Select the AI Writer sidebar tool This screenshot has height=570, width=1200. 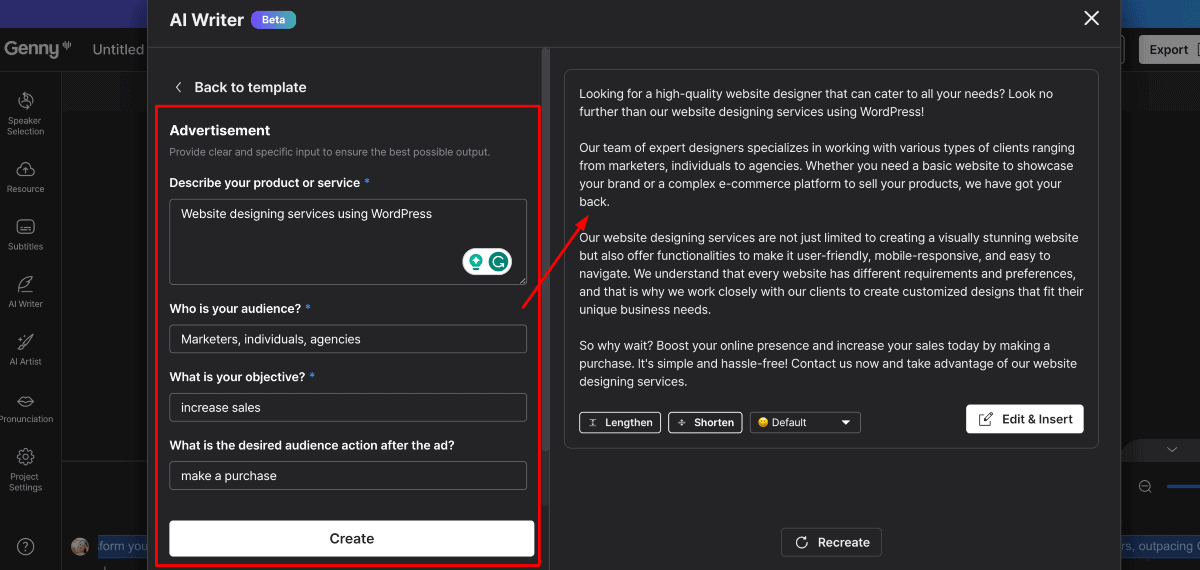[x=26, y=291]
